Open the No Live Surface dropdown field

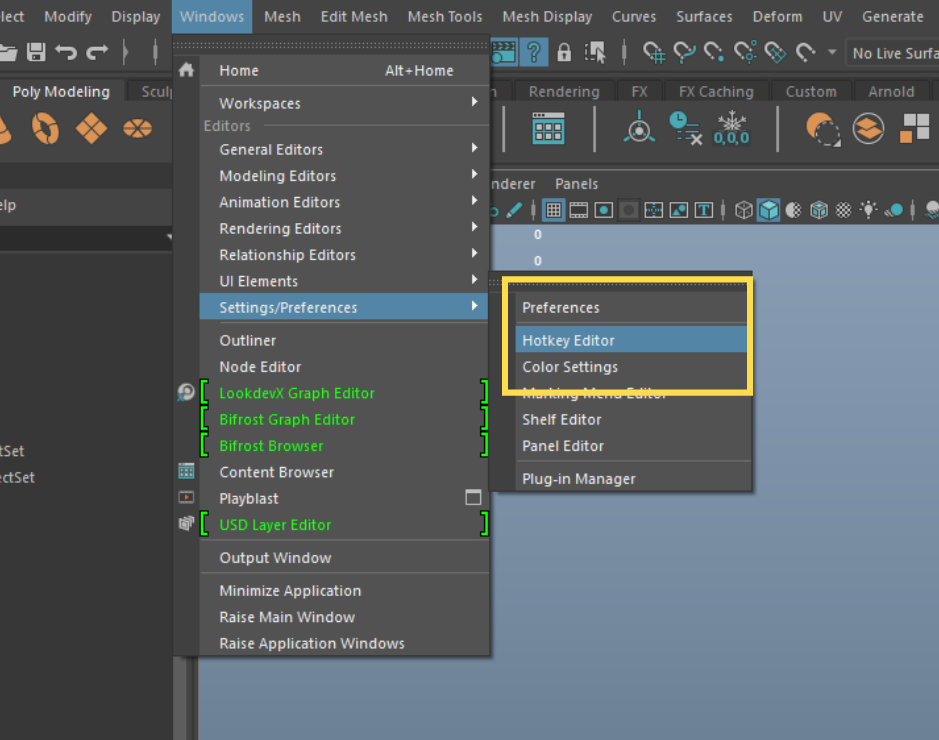[x=892, y=53]
